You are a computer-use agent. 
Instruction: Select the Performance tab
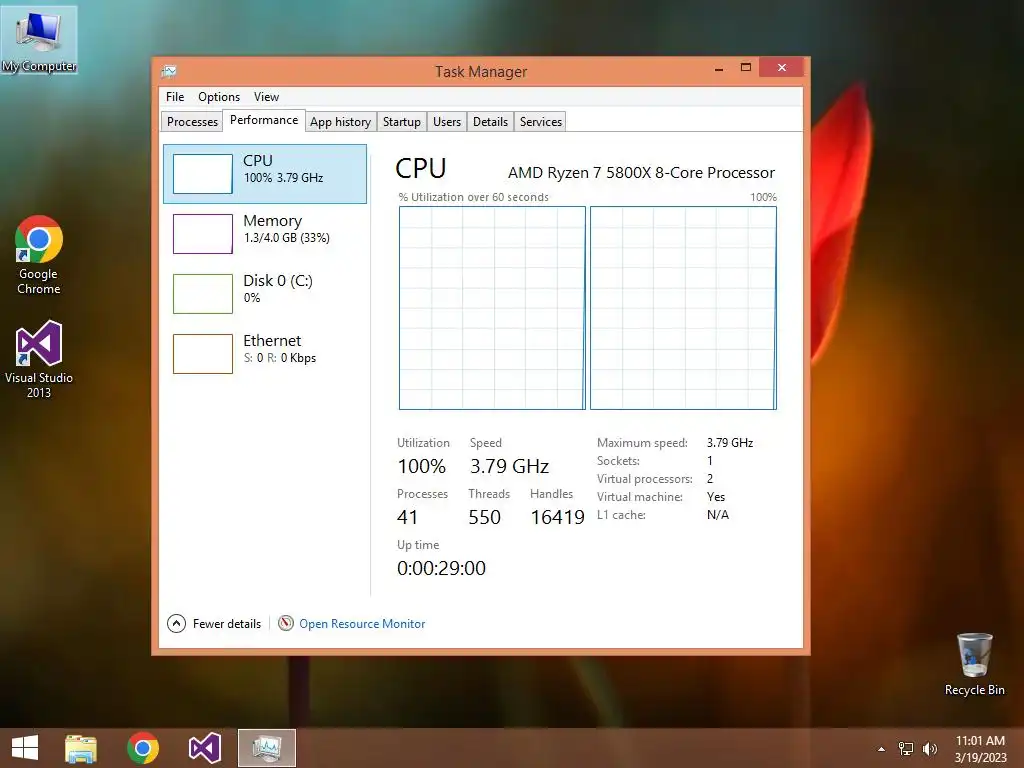[264, 120]
